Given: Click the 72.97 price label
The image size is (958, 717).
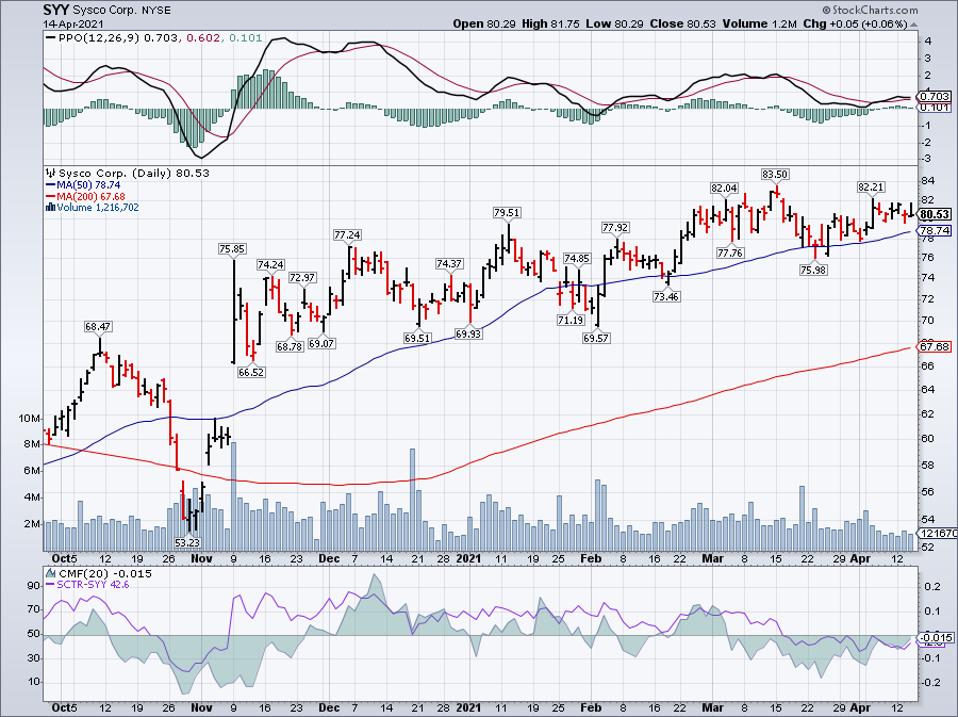Looking at the screenshot, I should [302, 278].
